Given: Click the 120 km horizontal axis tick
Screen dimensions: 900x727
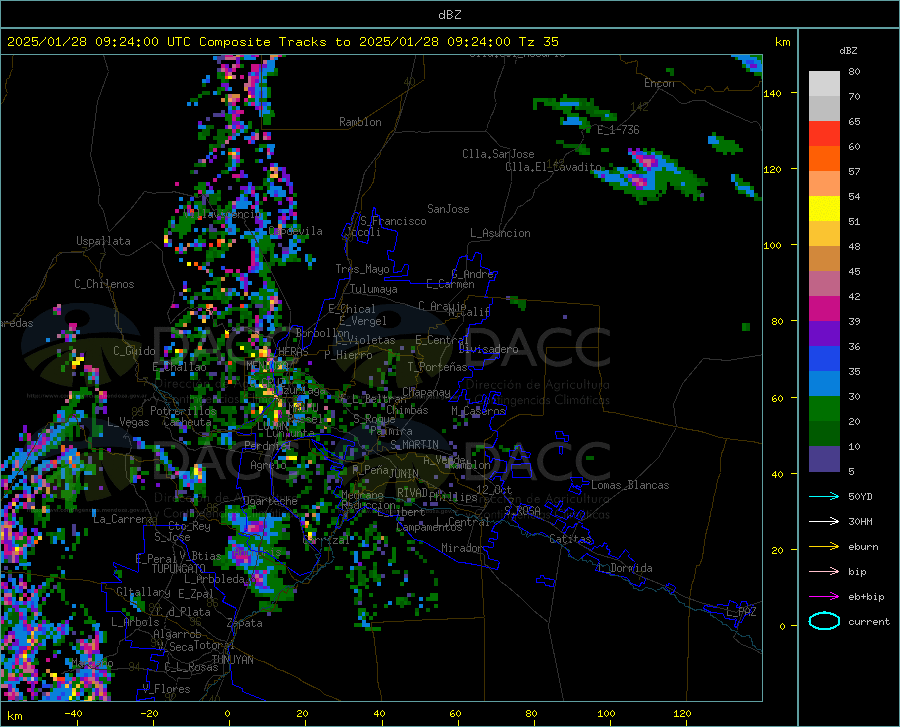Looking at the screenshot, I should pyautogui.click(x=682, y=713).
